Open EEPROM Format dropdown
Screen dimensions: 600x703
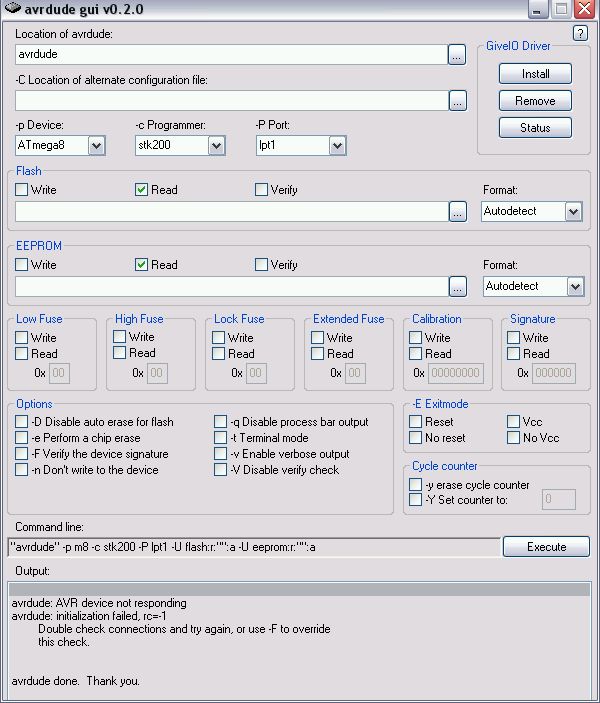pyautogui.click(x=575, y=286)
